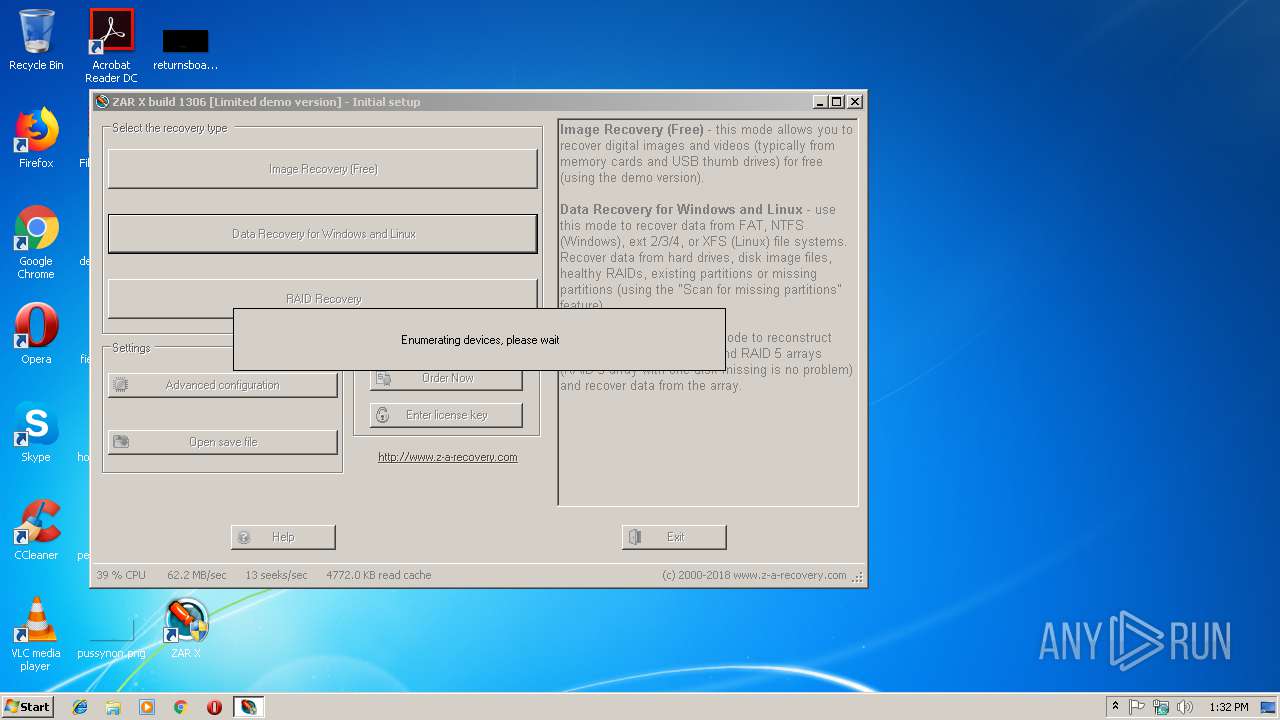Open Advanced configuration settings
The image size is (1280, 720).
click(223, 385)
